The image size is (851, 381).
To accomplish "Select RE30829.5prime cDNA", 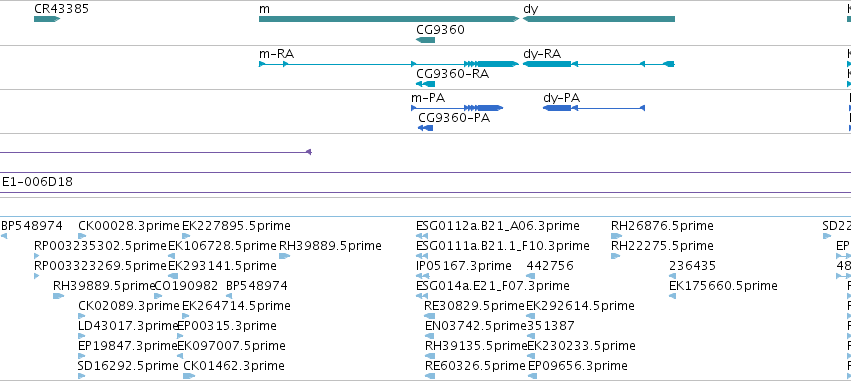I will pyautogui.click(x=474, y=306).
